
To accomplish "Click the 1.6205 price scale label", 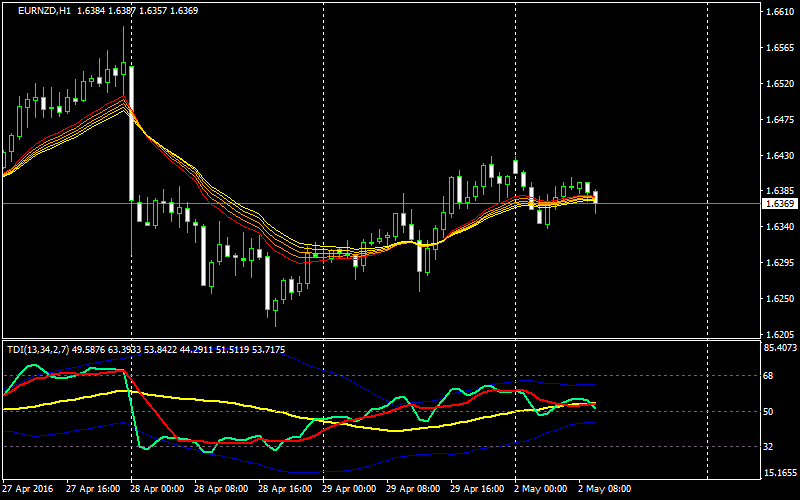I will (x=780, y=335).
